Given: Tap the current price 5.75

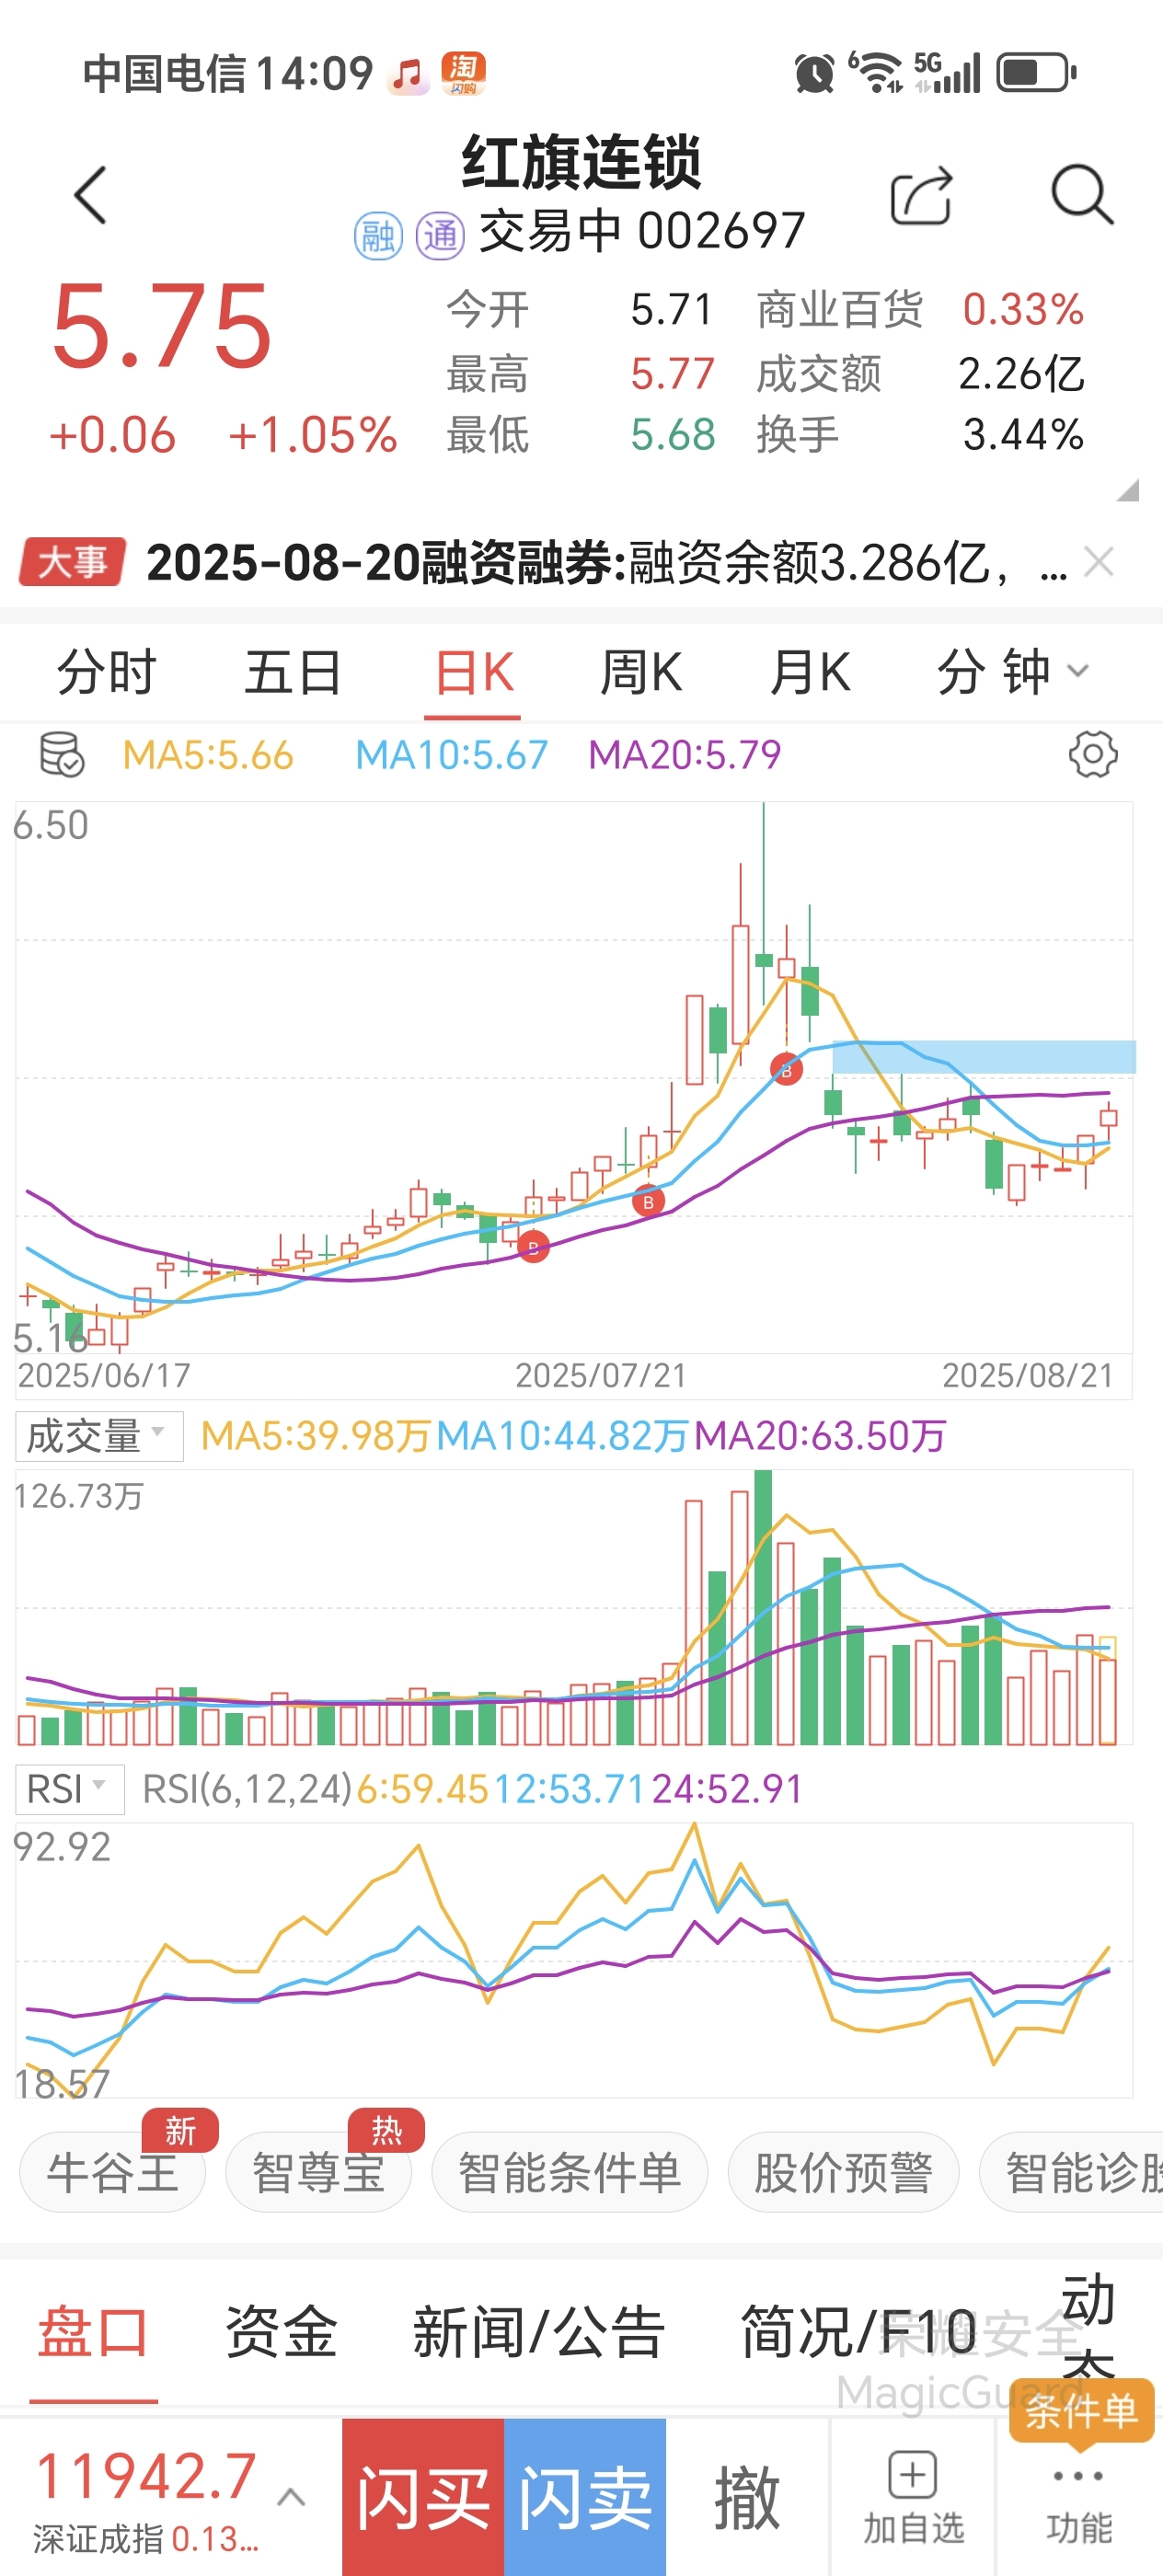Looking at the screenshot, I should (x=161, y=326).
